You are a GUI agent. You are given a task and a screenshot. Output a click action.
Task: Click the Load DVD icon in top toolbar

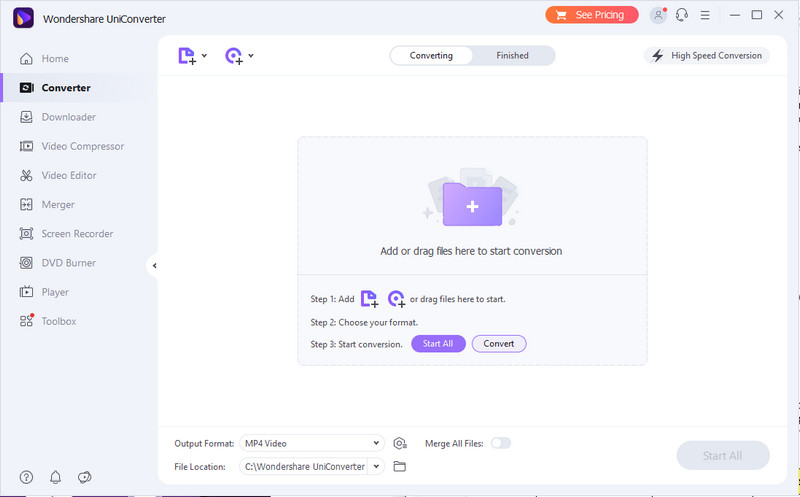pos(234,56)
